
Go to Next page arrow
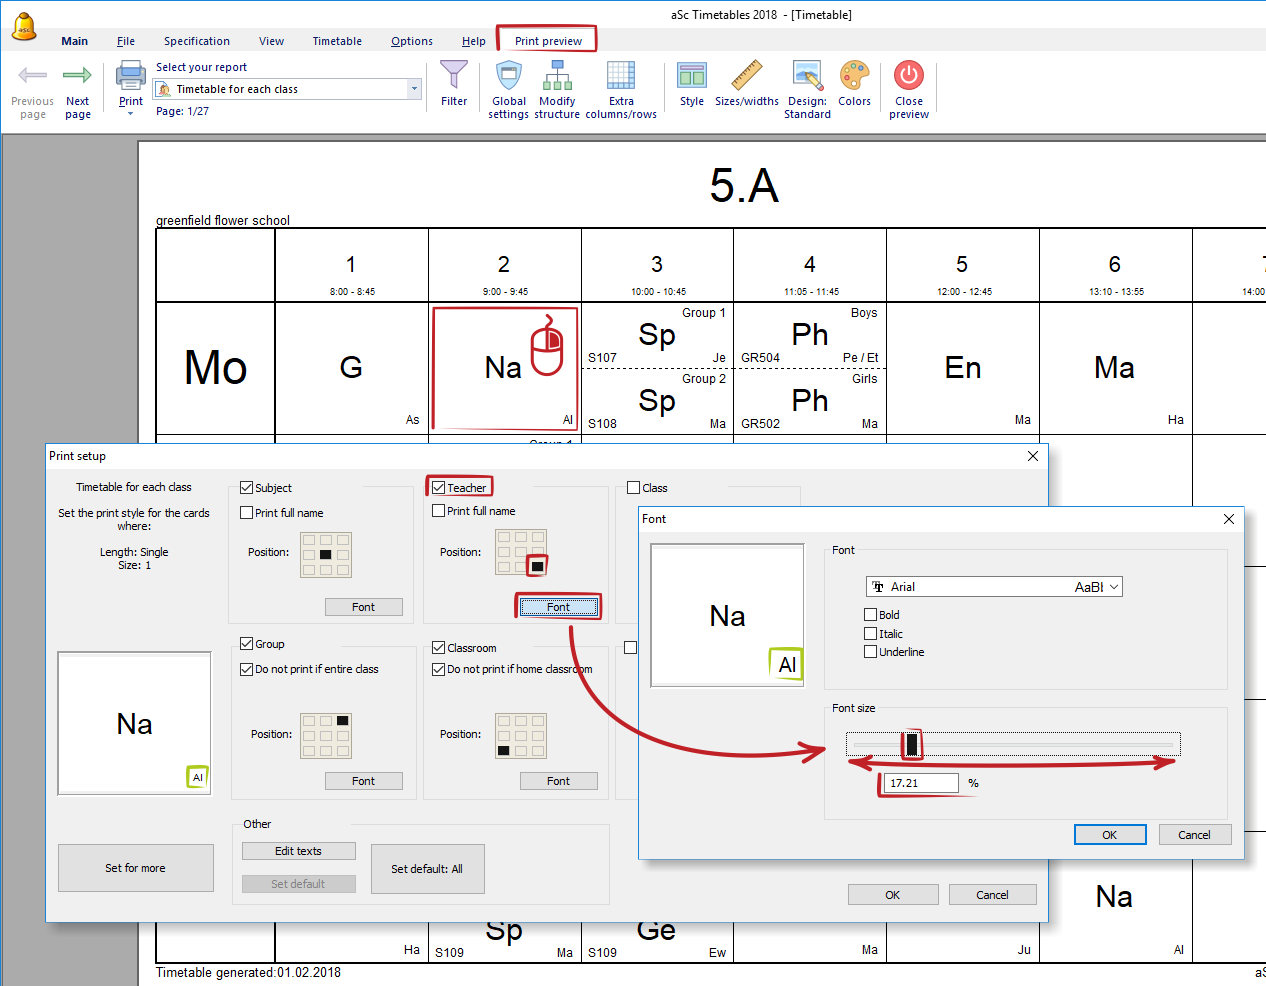78,77
